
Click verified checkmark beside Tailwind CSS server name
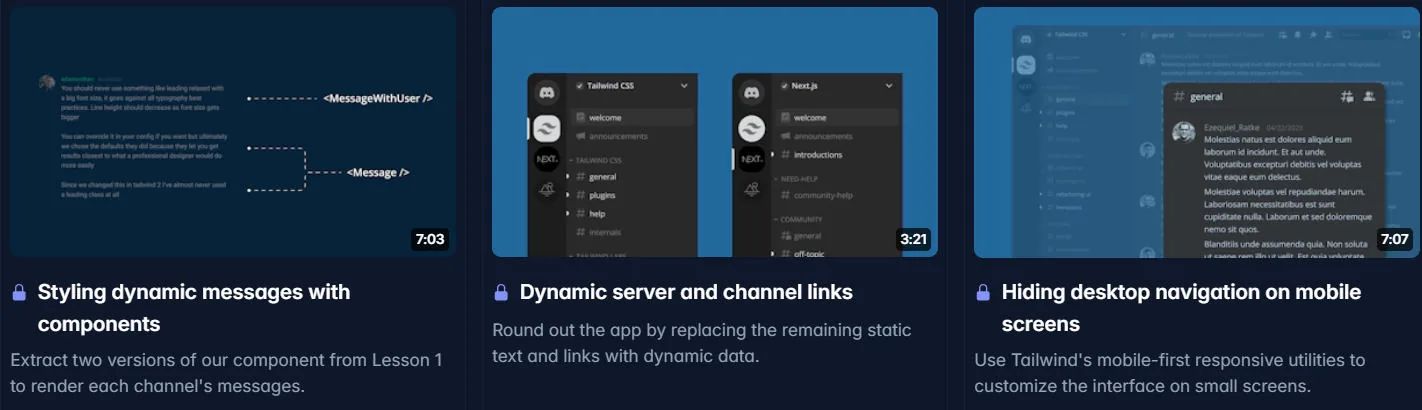(579, 86)
